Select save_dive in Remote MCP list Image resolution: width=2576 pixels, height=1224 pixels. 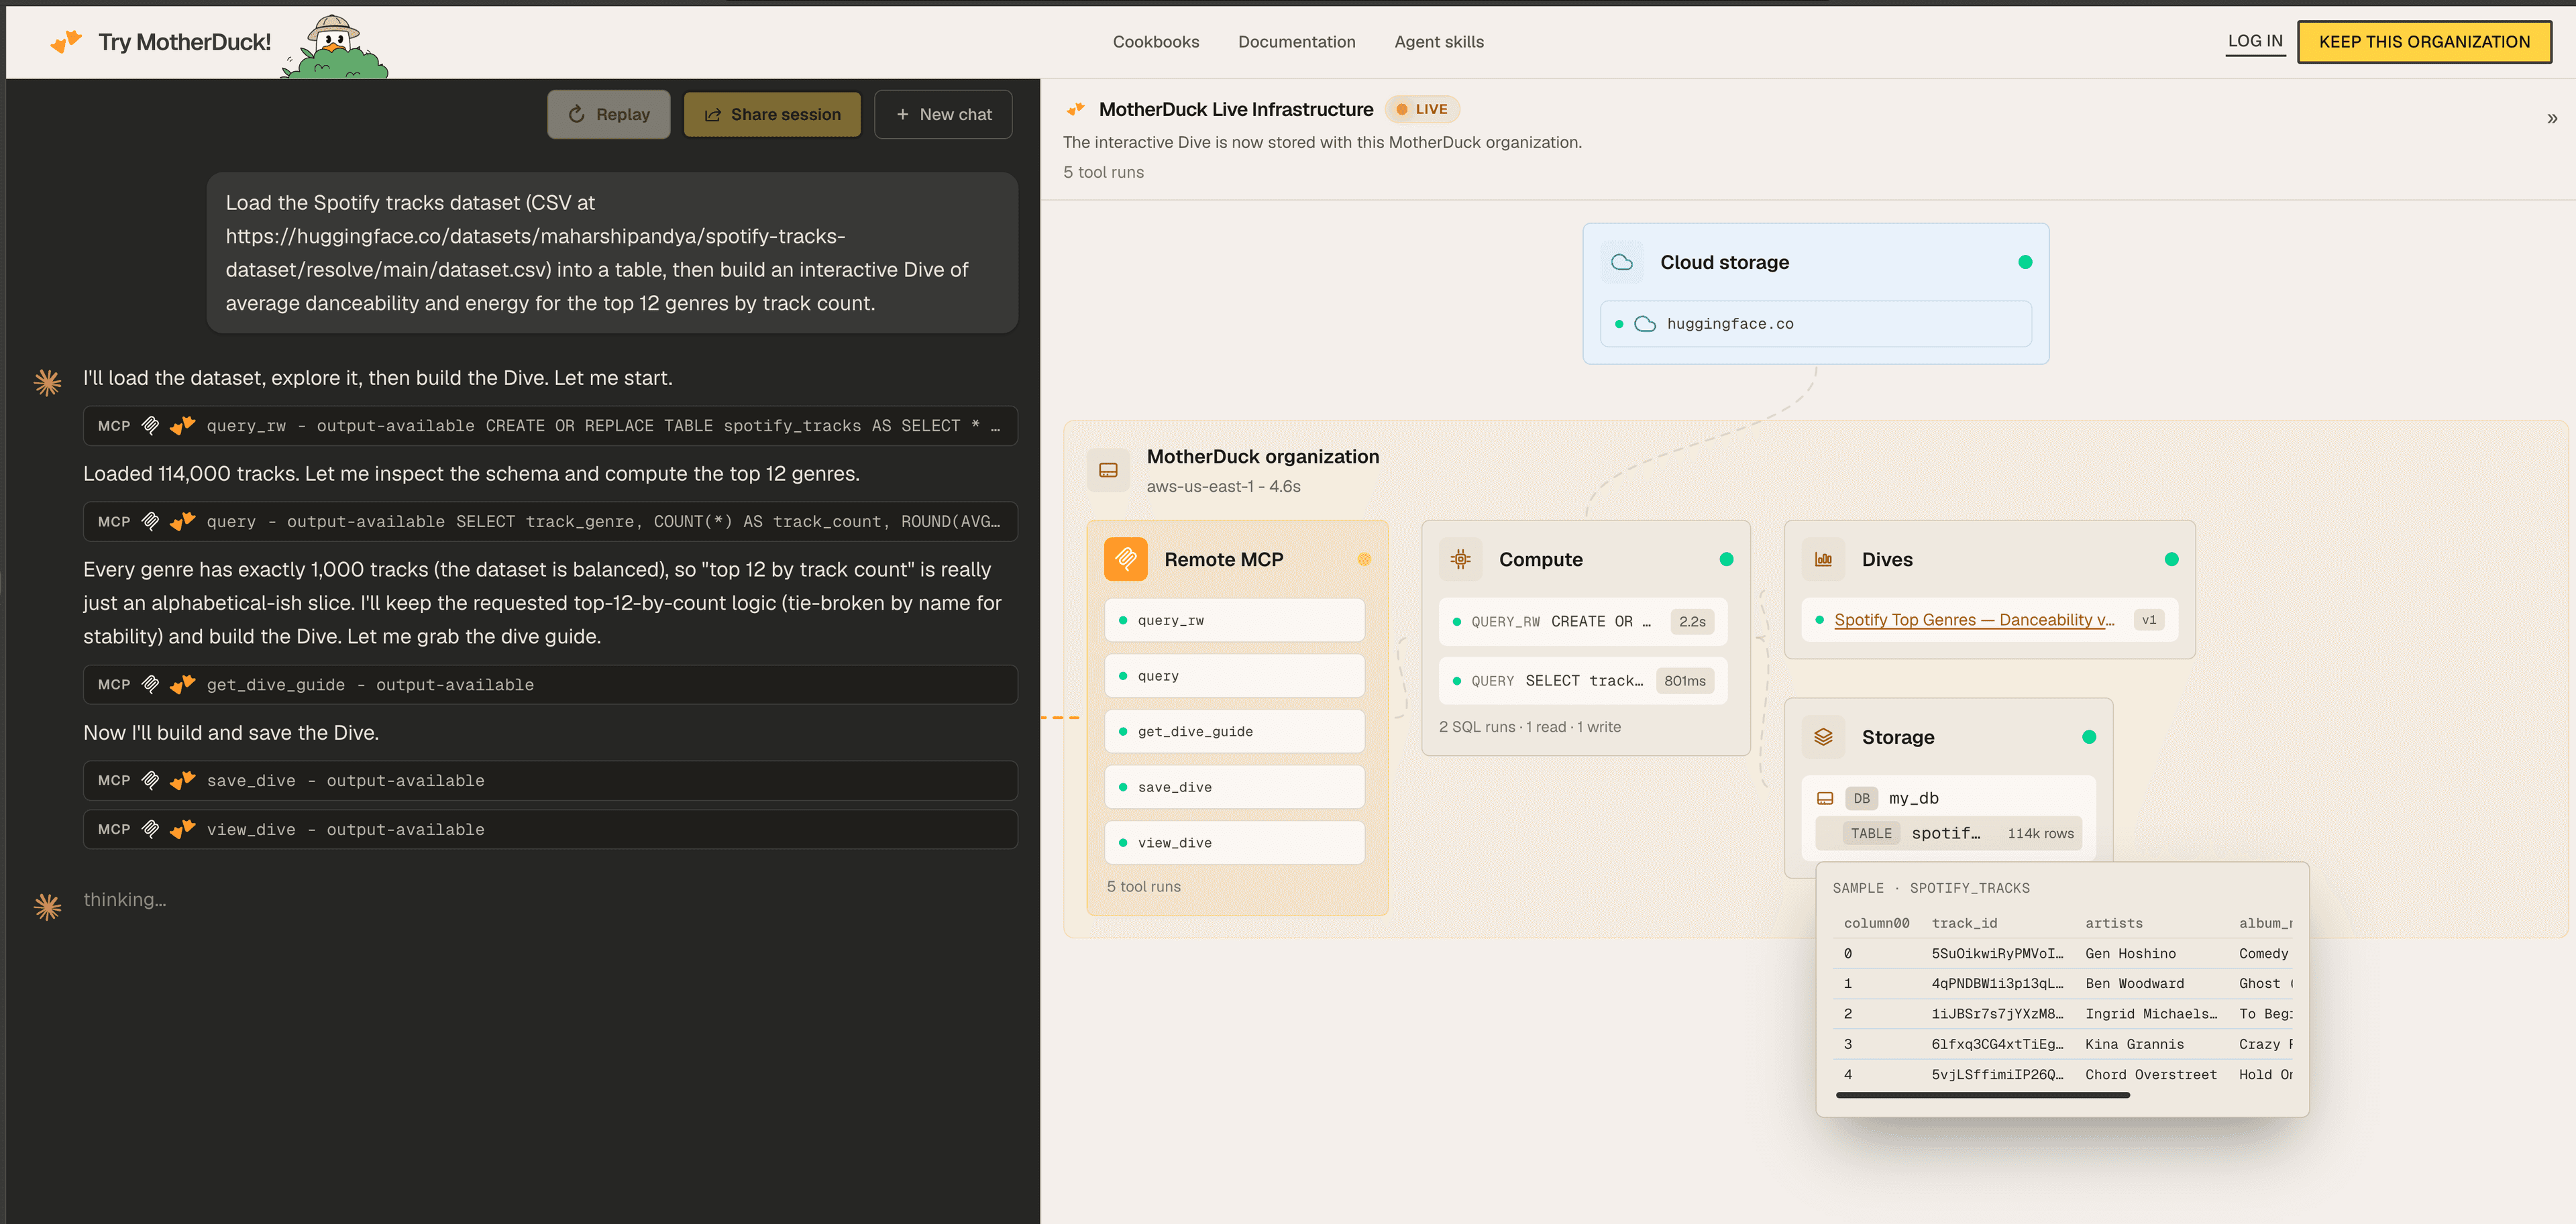[x=1234, y=787]
